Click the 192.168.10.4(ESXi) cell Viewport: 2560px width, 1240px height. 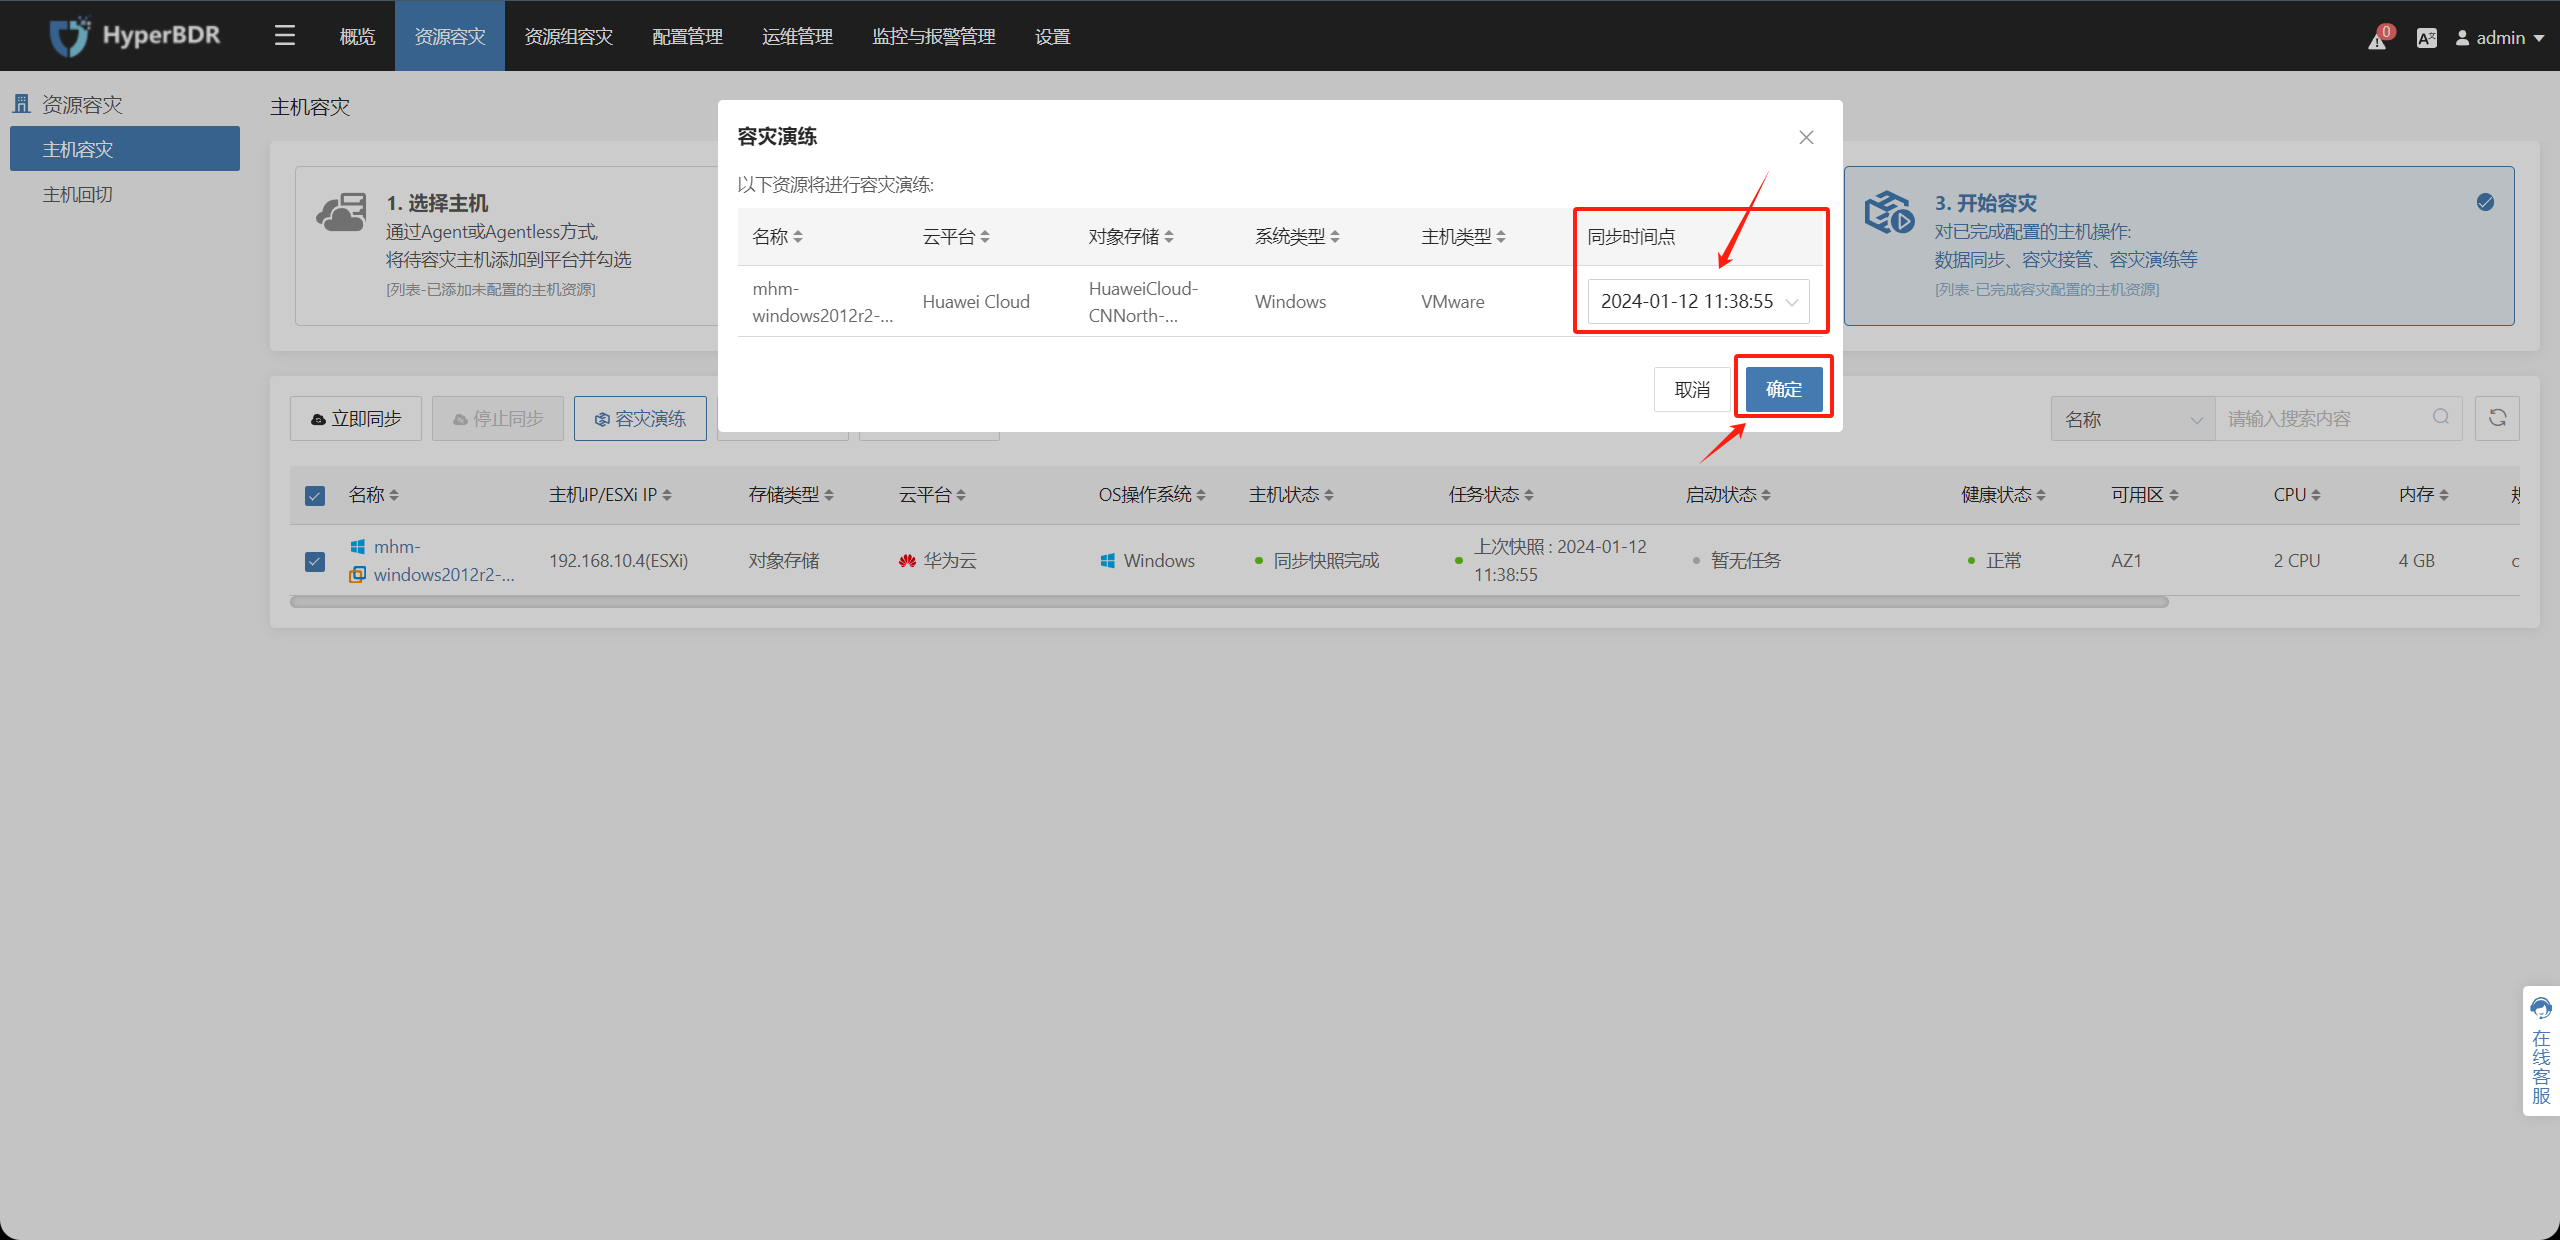tap(618, 561)
